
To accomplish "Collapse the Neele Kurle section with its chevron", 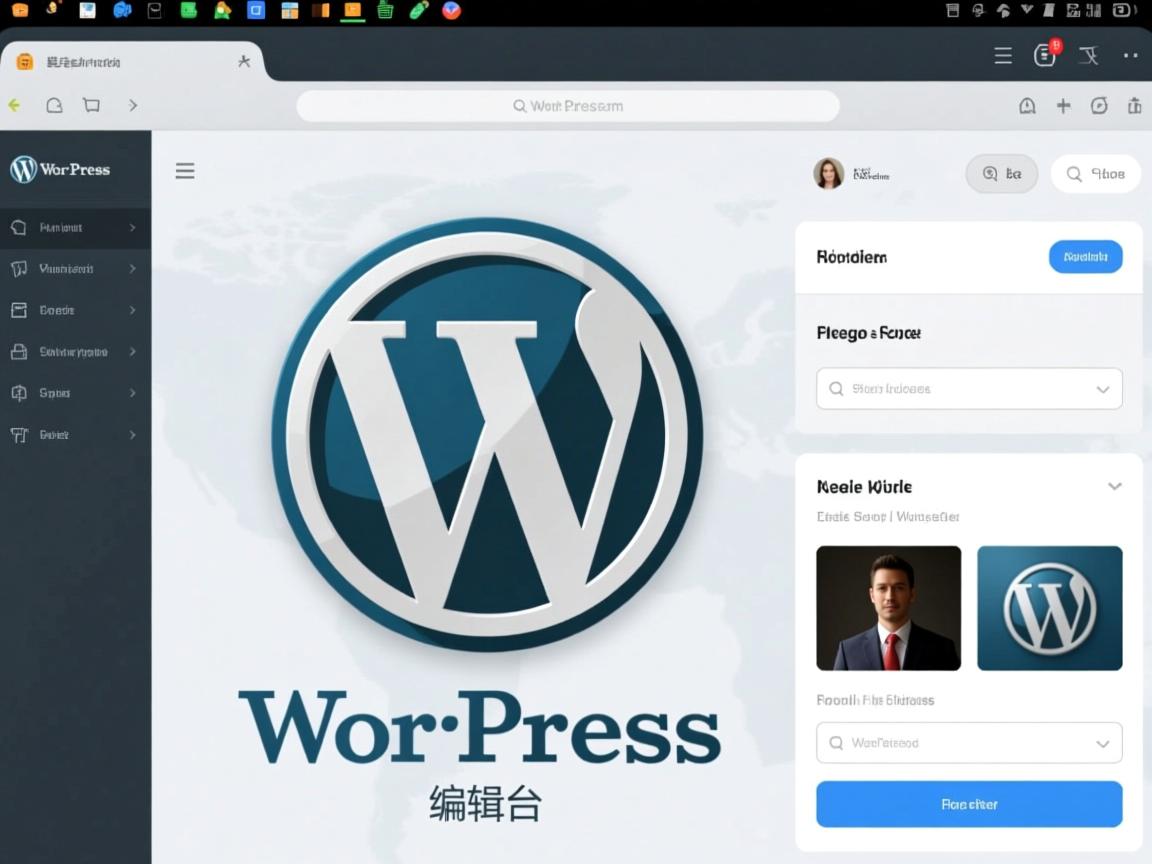I will pos(1114,486).
